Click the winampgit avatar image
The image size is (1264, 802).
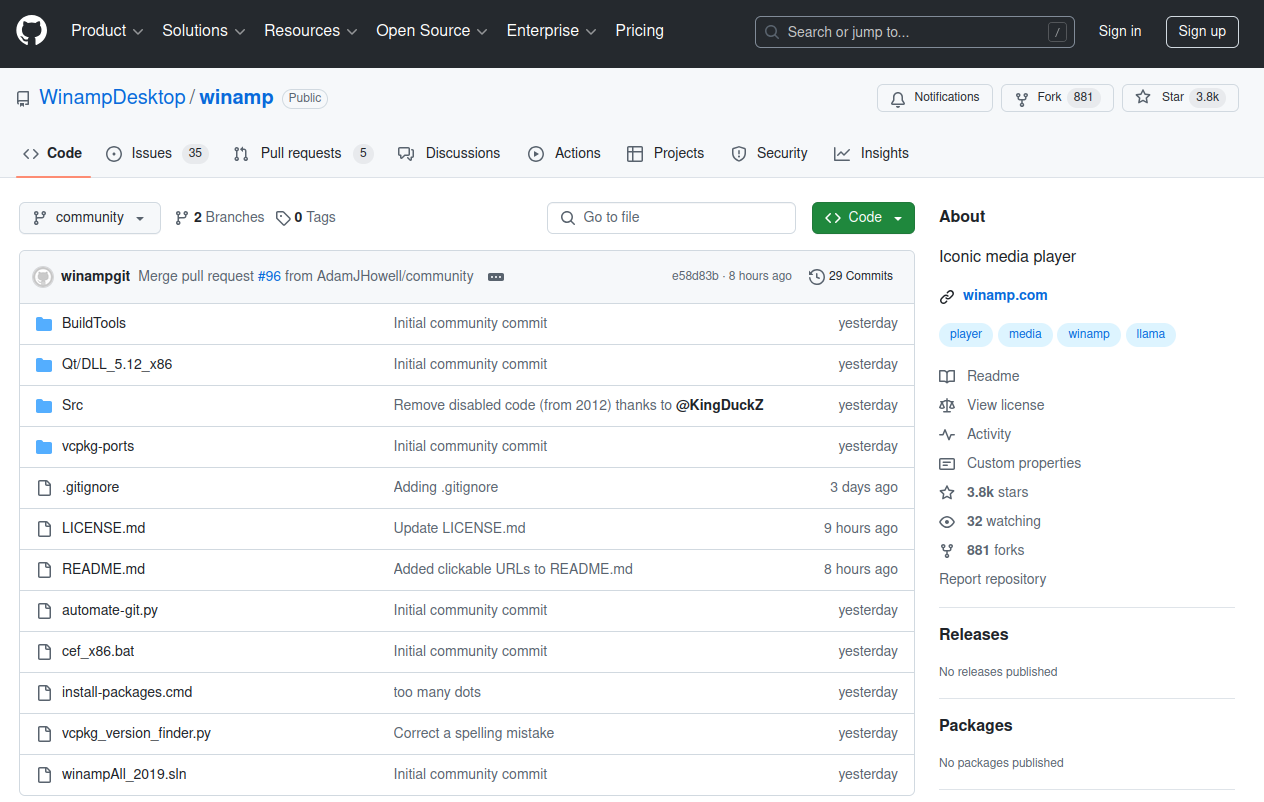pos(43,277)
